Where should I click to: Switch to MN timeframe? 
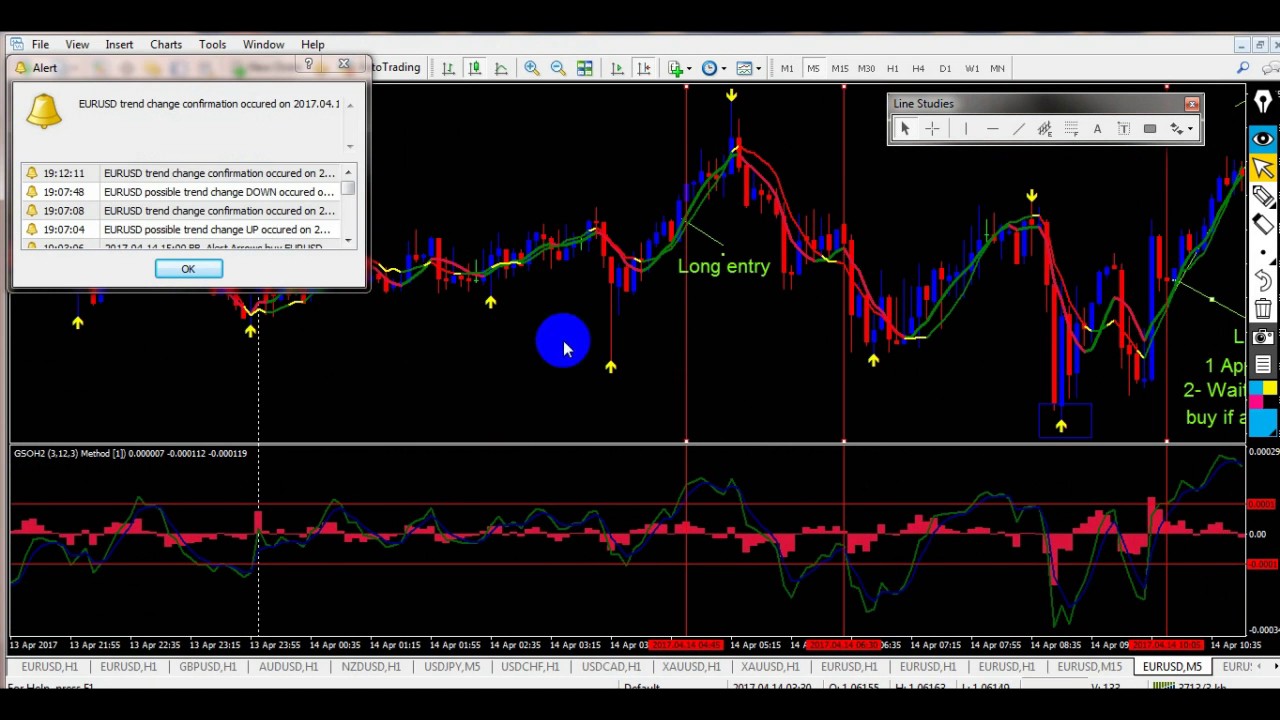tap(997, 68)
